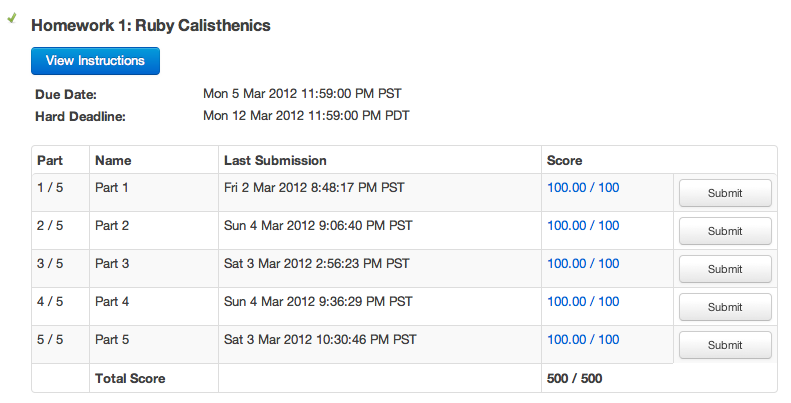Click the Part 5 last submission timestamp
This screenshot has height=403, width=791.
pos(320,339)
